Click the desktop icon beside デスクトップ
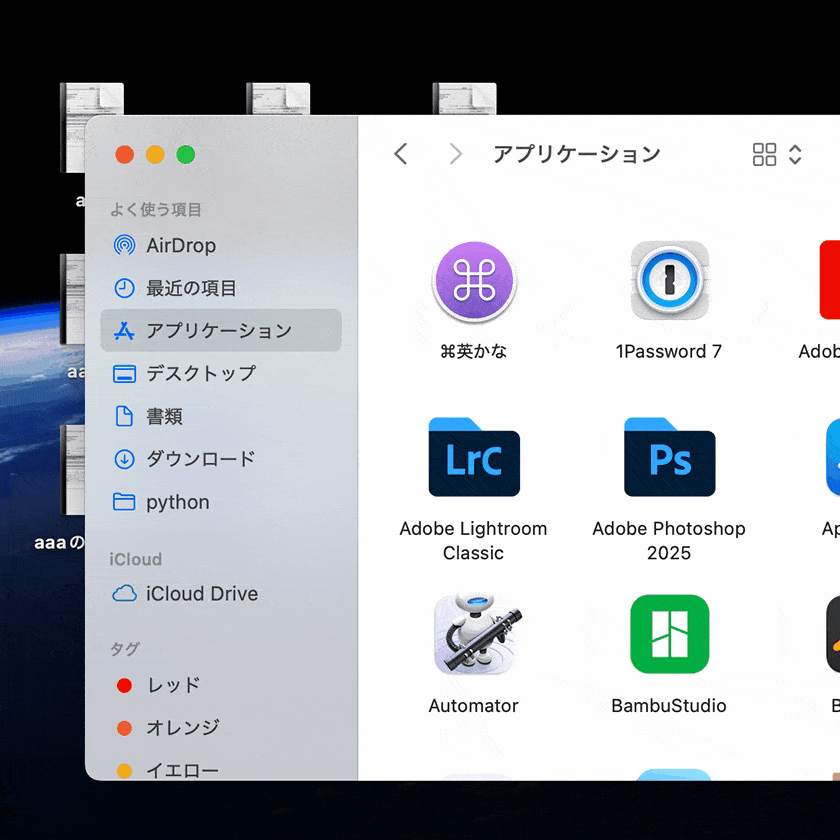This screenshot has height=840, width=840. click(124, 373)
